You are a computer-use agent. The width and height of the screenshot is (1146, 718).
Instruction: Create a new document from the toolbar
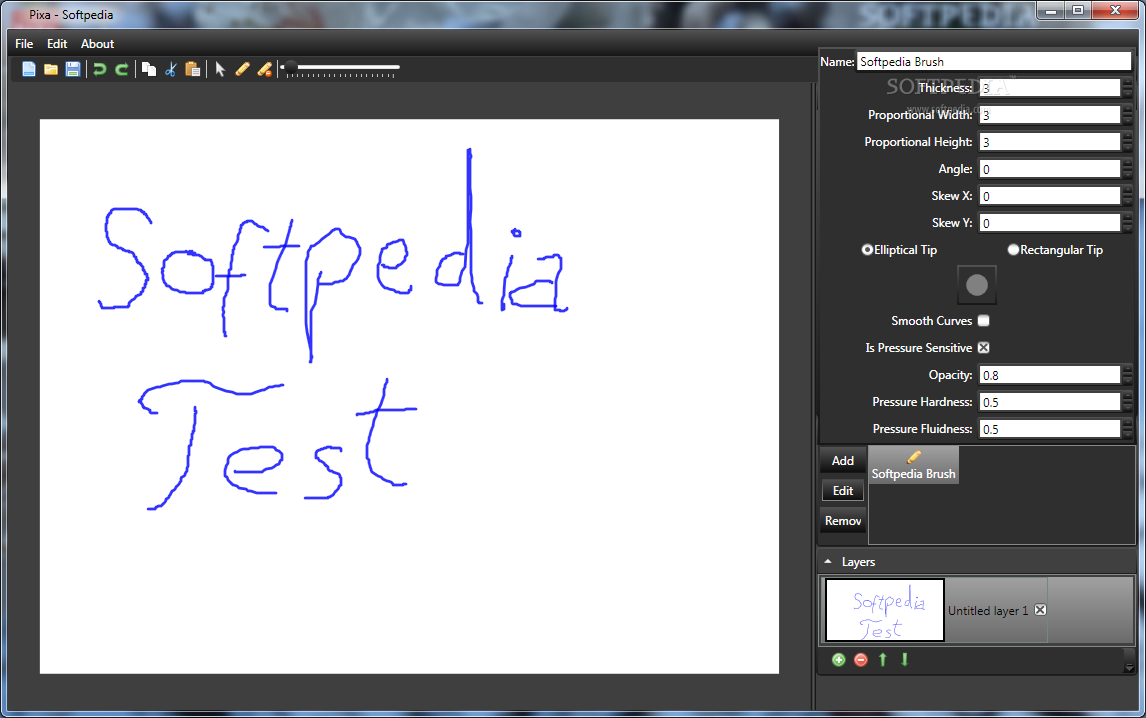tap(29, 69)
